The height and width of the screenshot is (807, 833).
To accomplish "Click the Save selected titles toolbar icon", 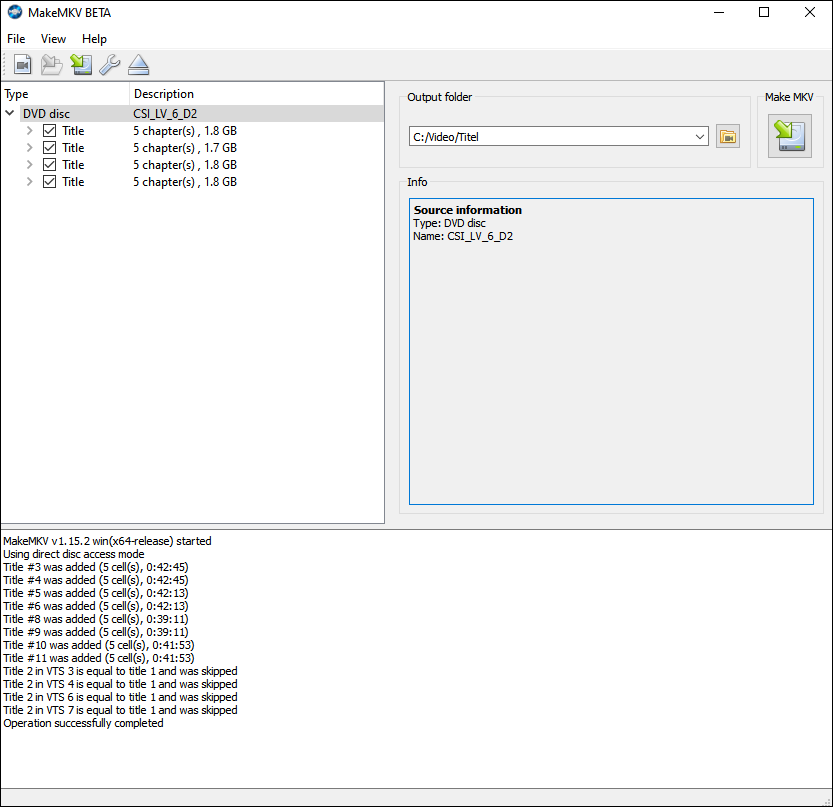I will pos(81,65).
